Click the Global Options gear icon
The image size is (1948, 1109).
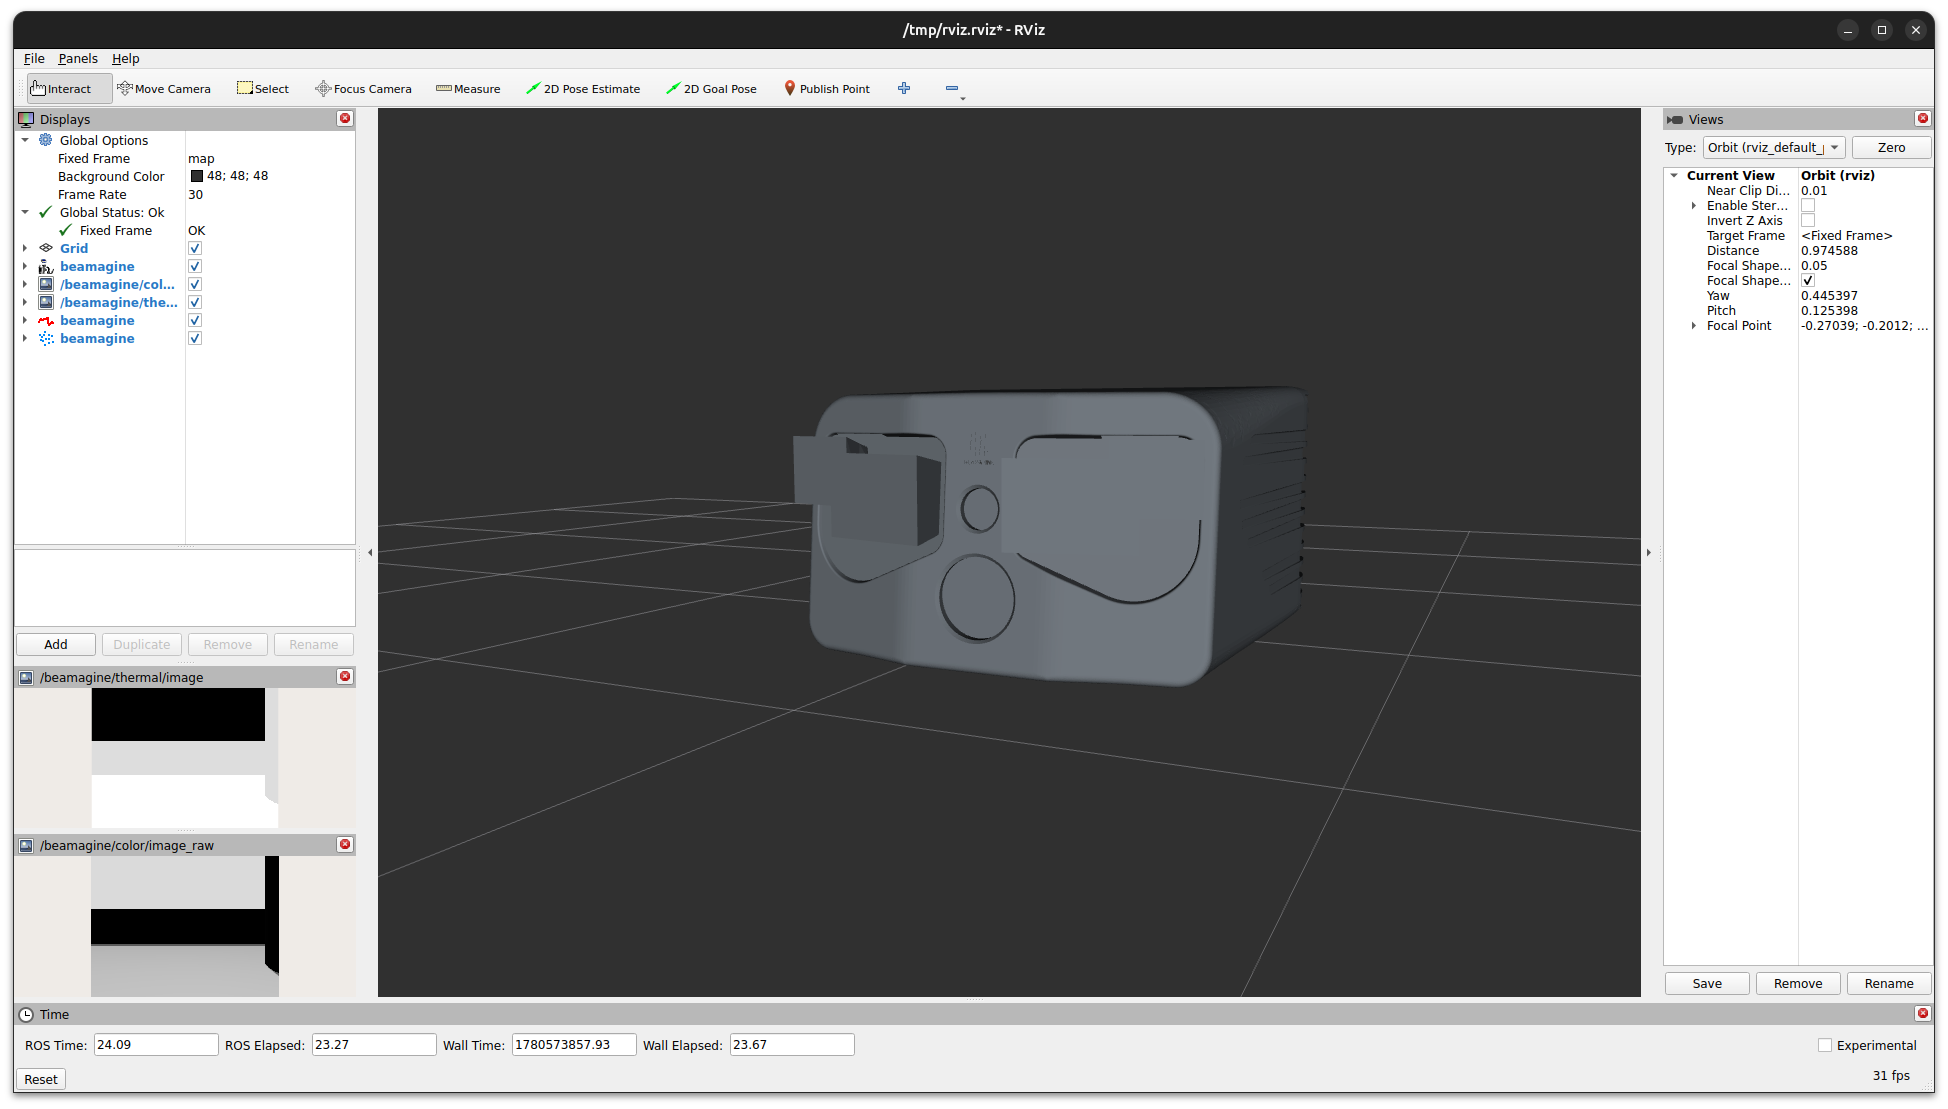point(46,140)
